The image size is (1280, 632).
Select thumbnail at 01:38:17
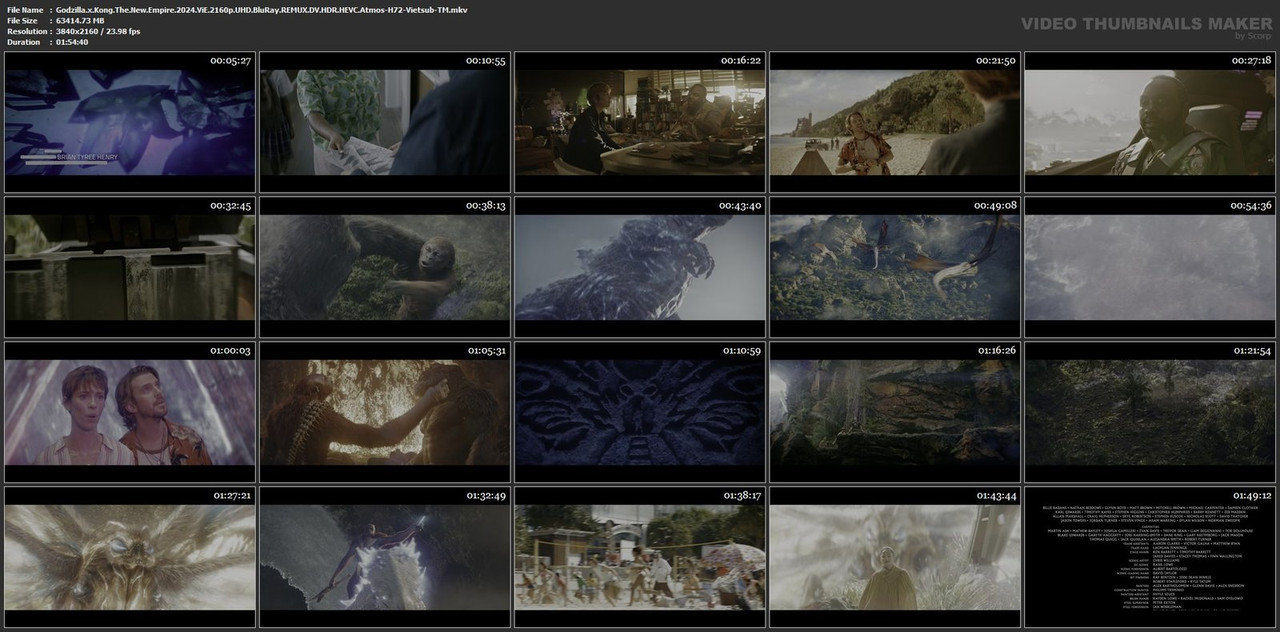tap(640, 556)
